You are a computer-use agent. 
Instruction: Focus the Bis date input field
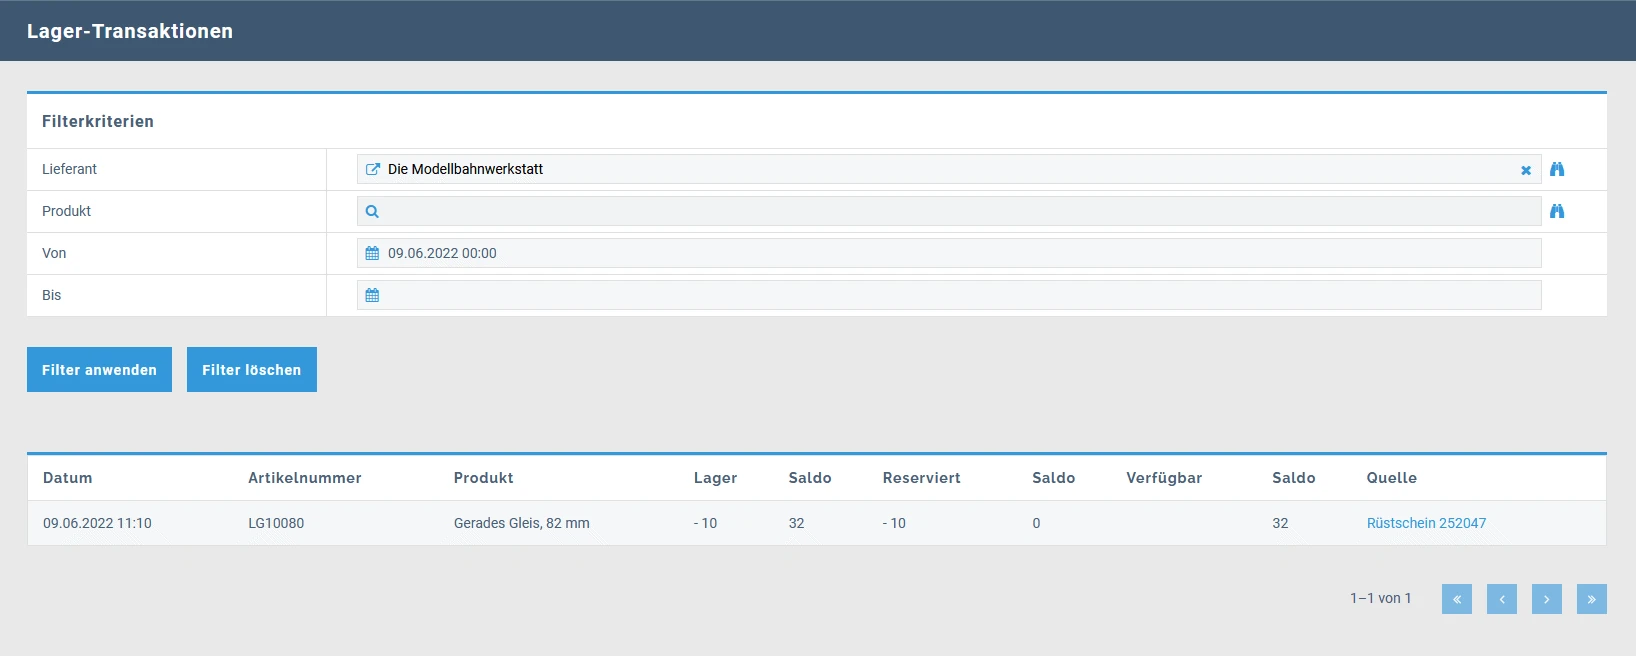pyautogui.click(x=949, y=295)
